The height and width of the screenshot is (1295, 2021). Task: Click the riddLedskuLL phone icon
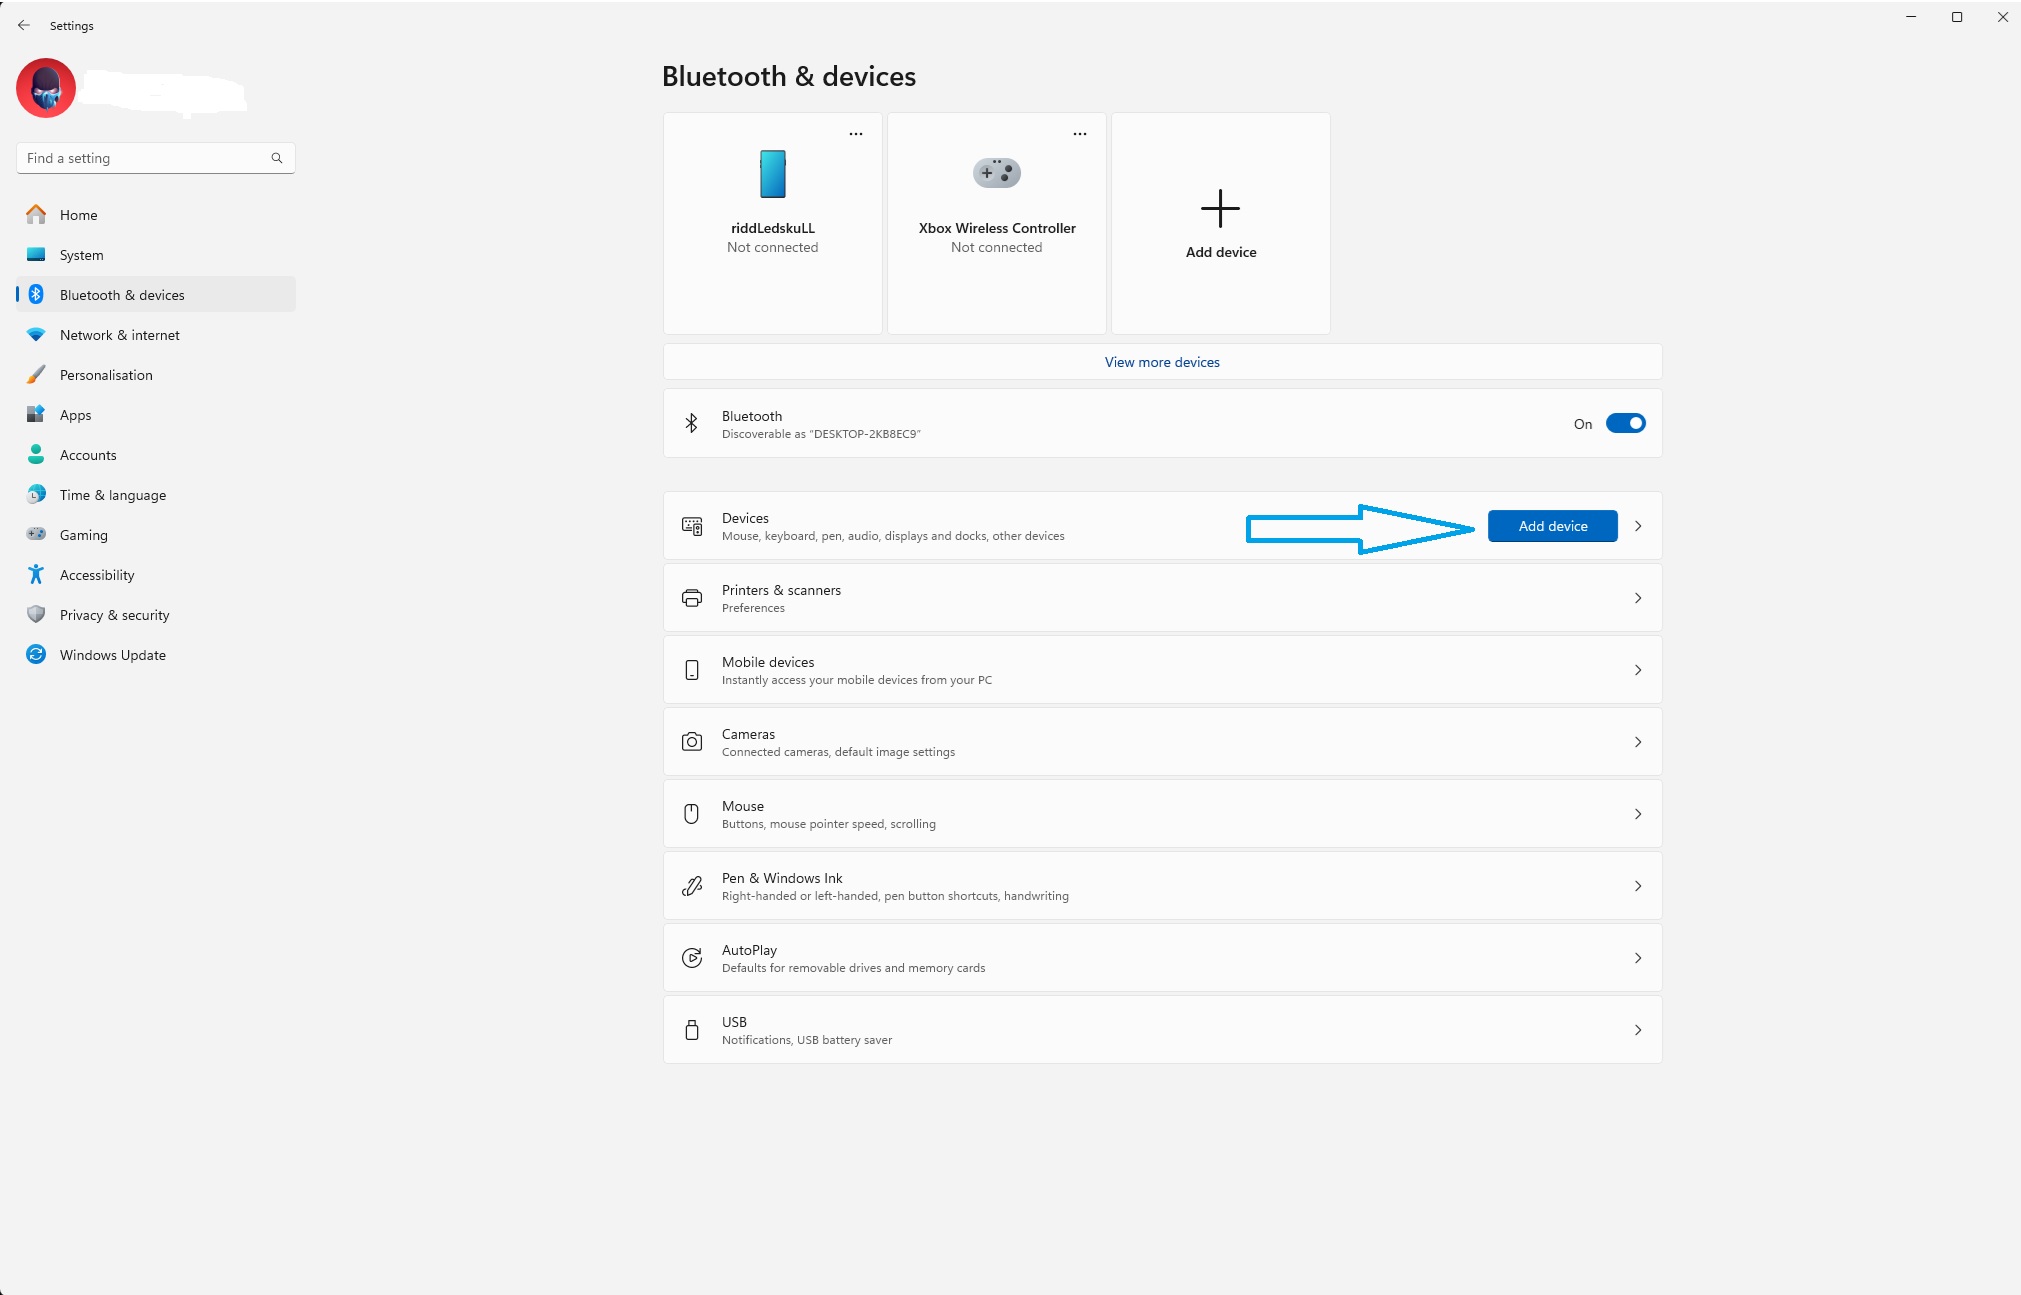point(772,174)
